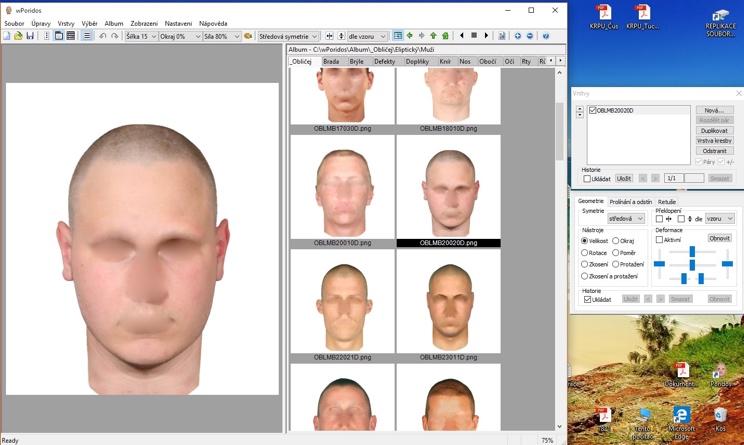Go up one album level (green up arrow)

tap(433, 36)
